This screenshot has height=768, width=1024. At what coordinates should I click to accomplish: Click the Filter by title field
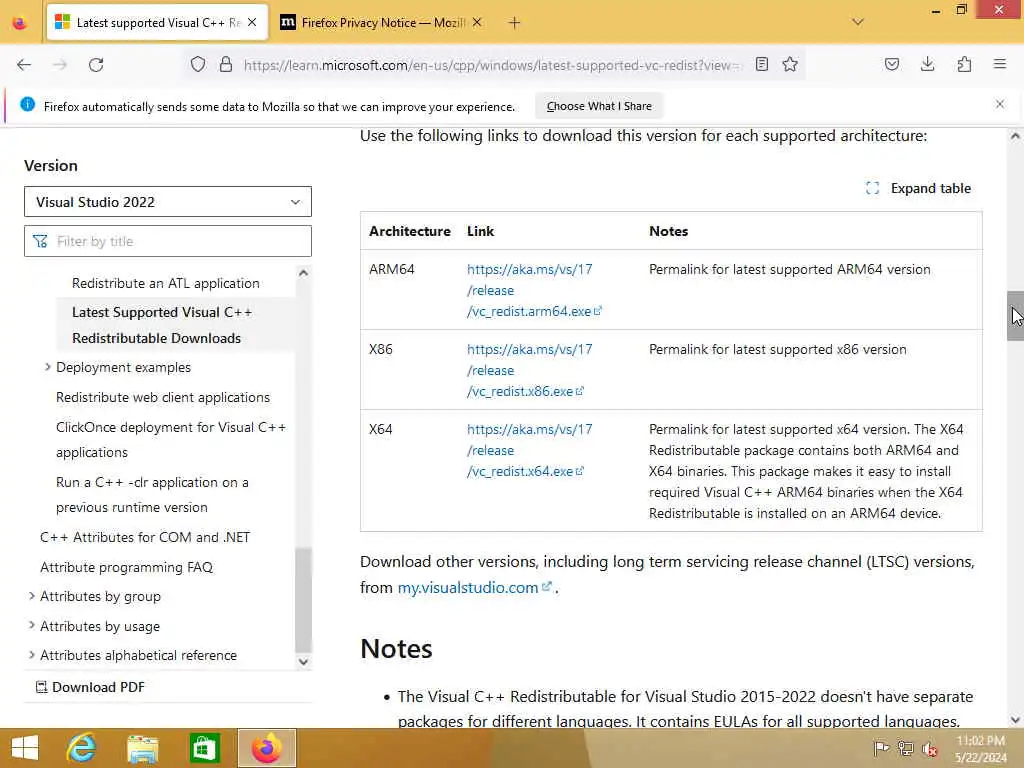168,241
